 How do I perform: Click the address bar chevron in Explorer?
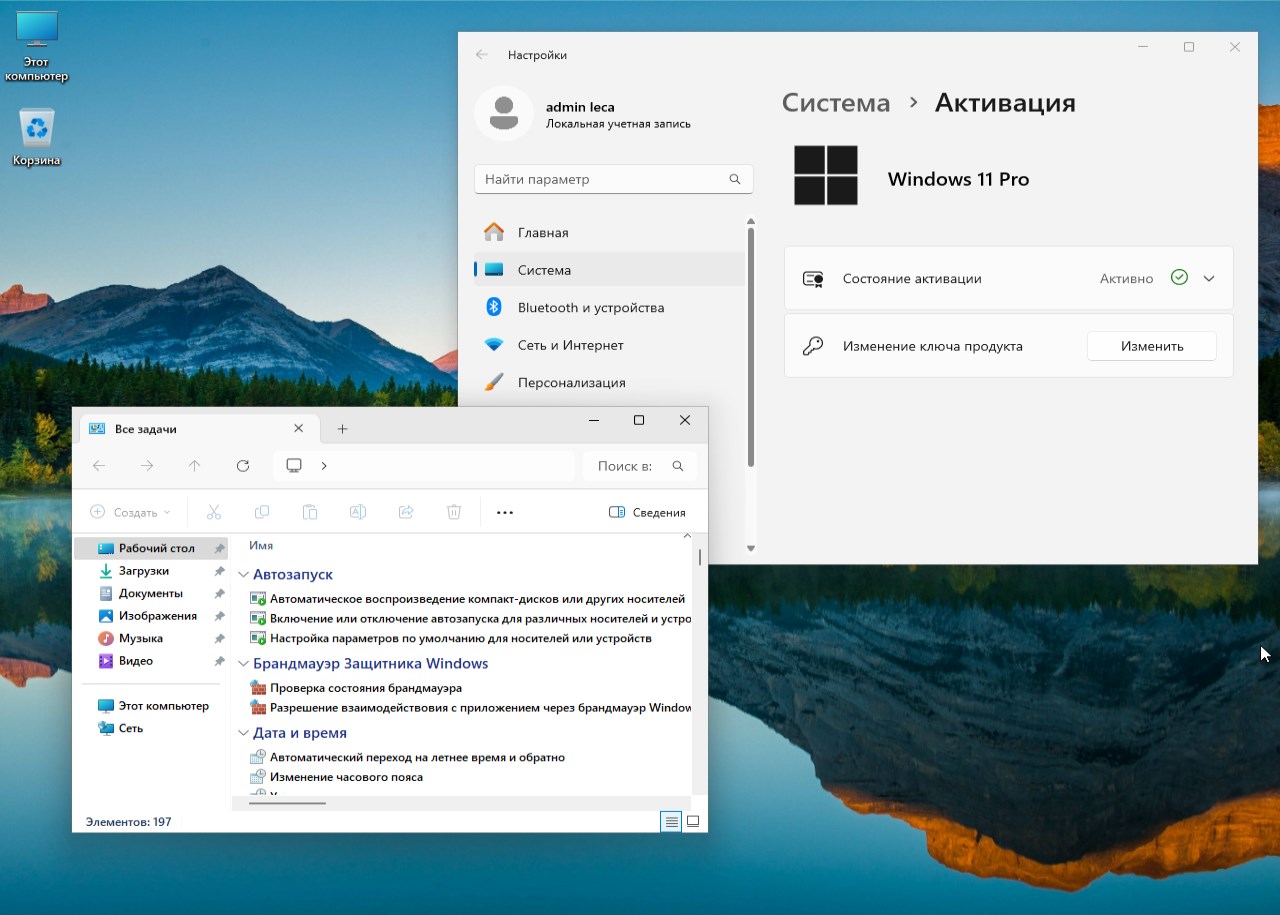(324, 466)
